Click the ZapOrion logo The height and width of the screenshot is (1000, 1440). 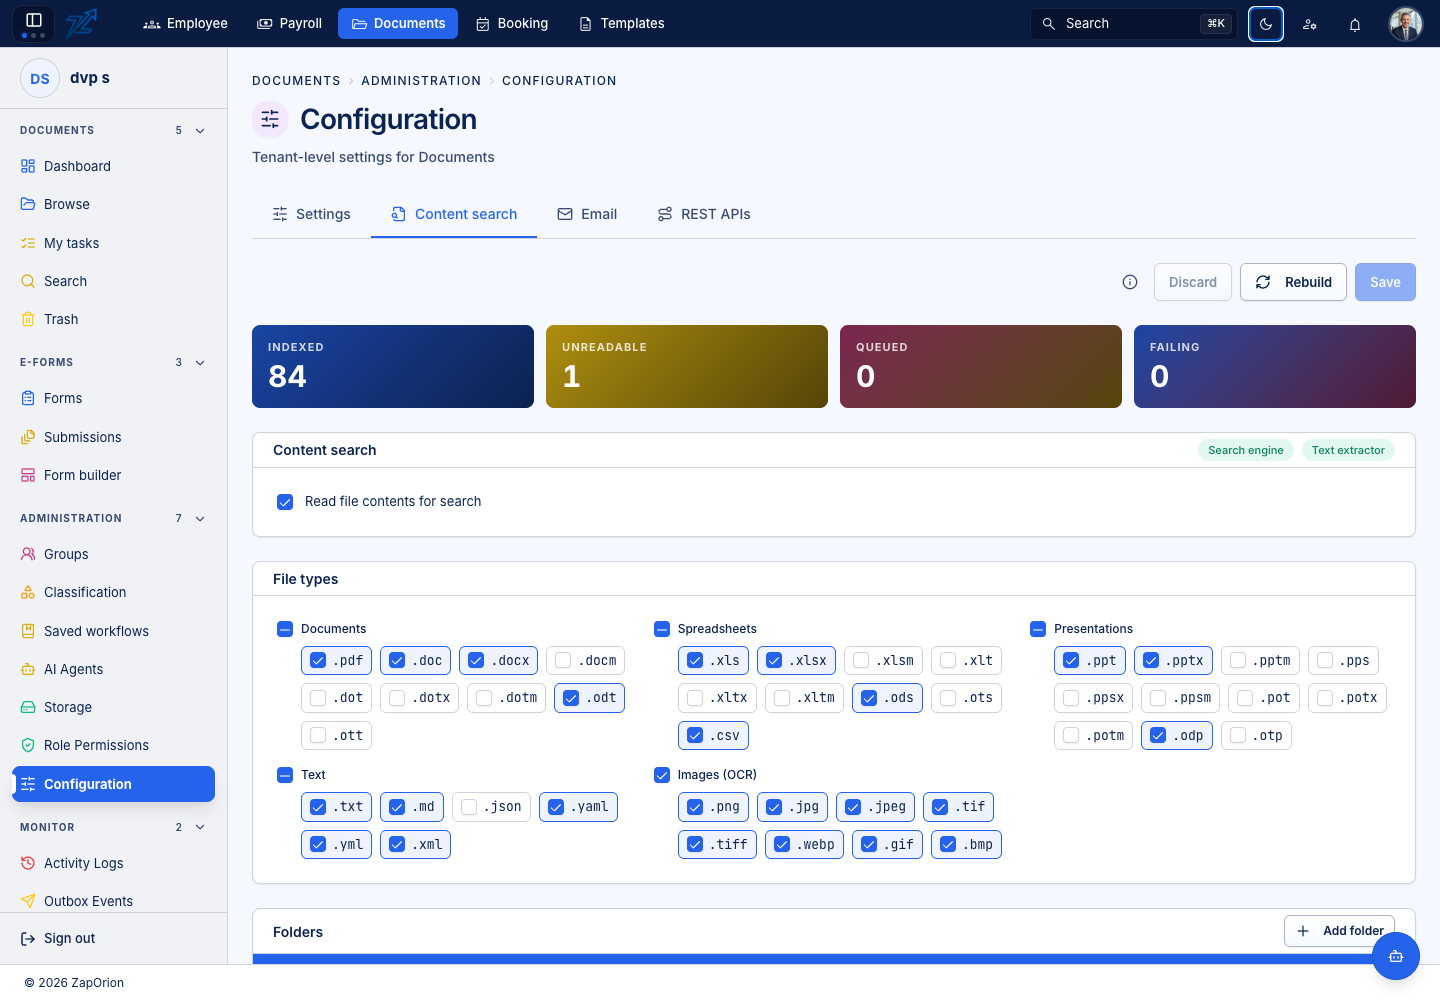(x=82, y=23)
